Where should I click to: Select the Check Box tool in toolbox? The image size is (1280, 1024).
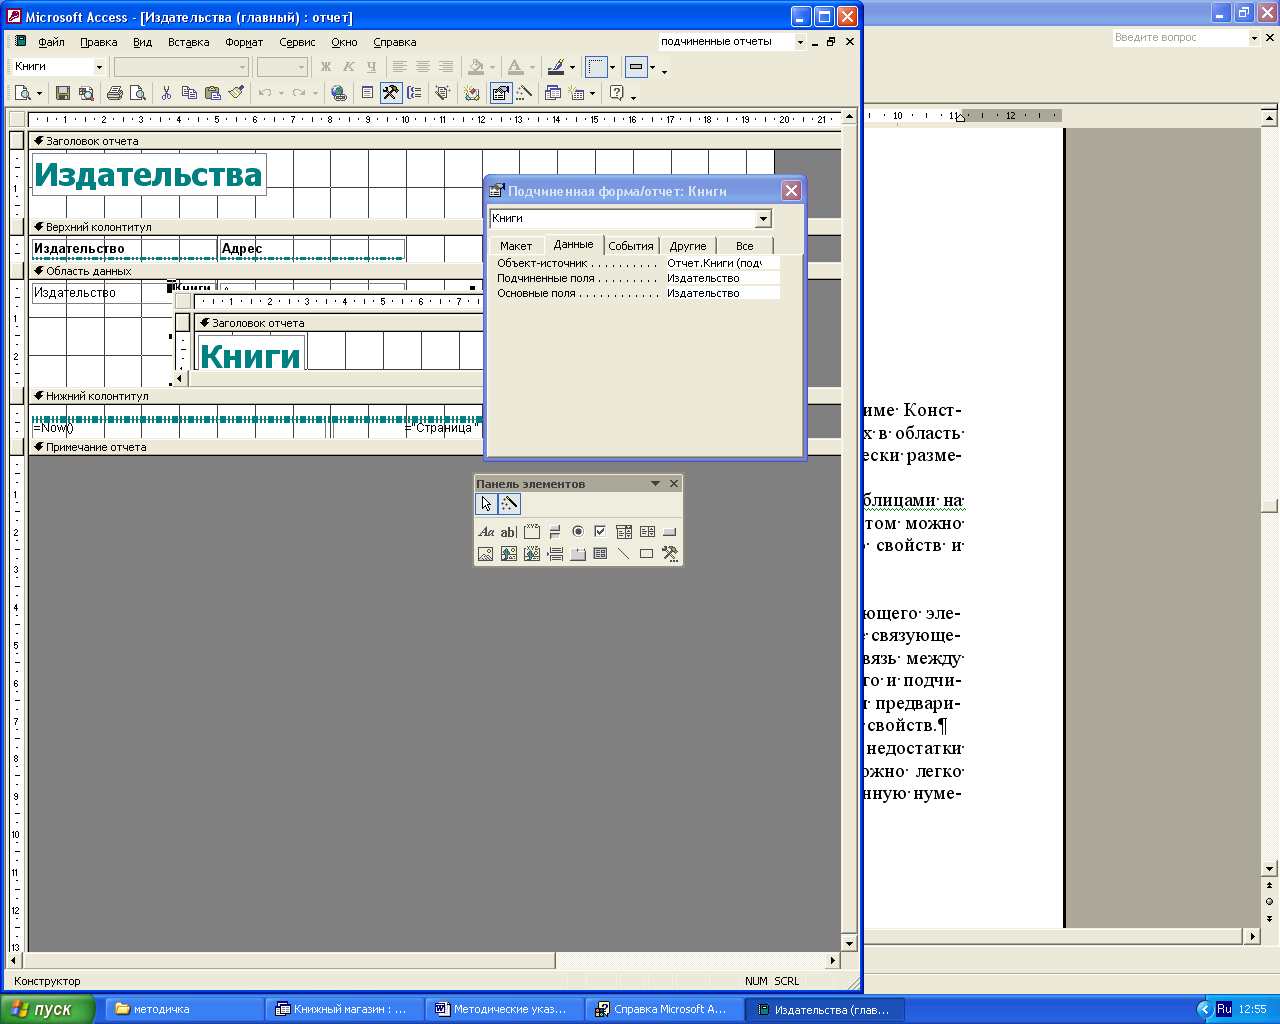[601, 532]
